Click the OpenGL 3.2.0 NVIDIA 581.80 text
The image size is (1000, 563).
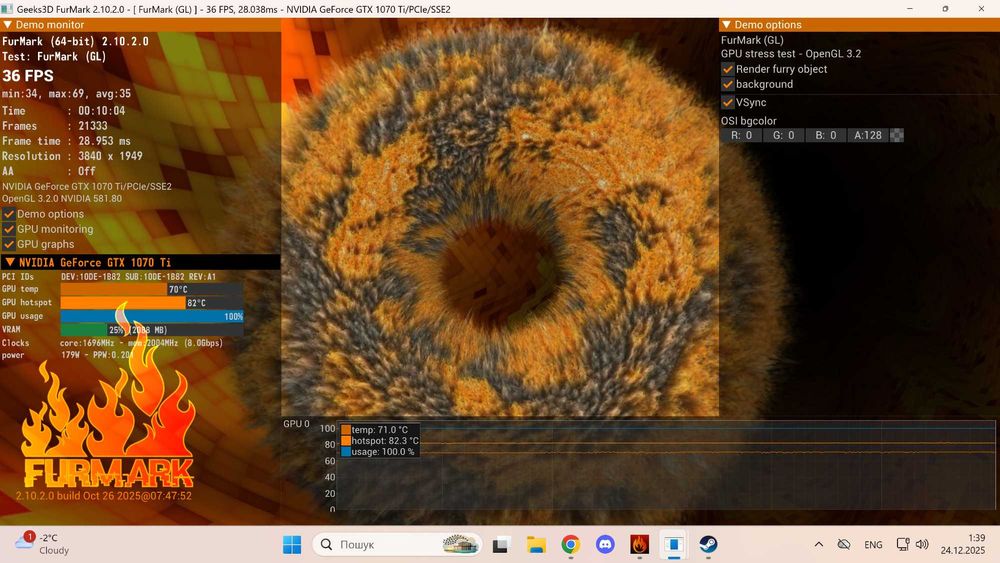(x=62, y=198)
